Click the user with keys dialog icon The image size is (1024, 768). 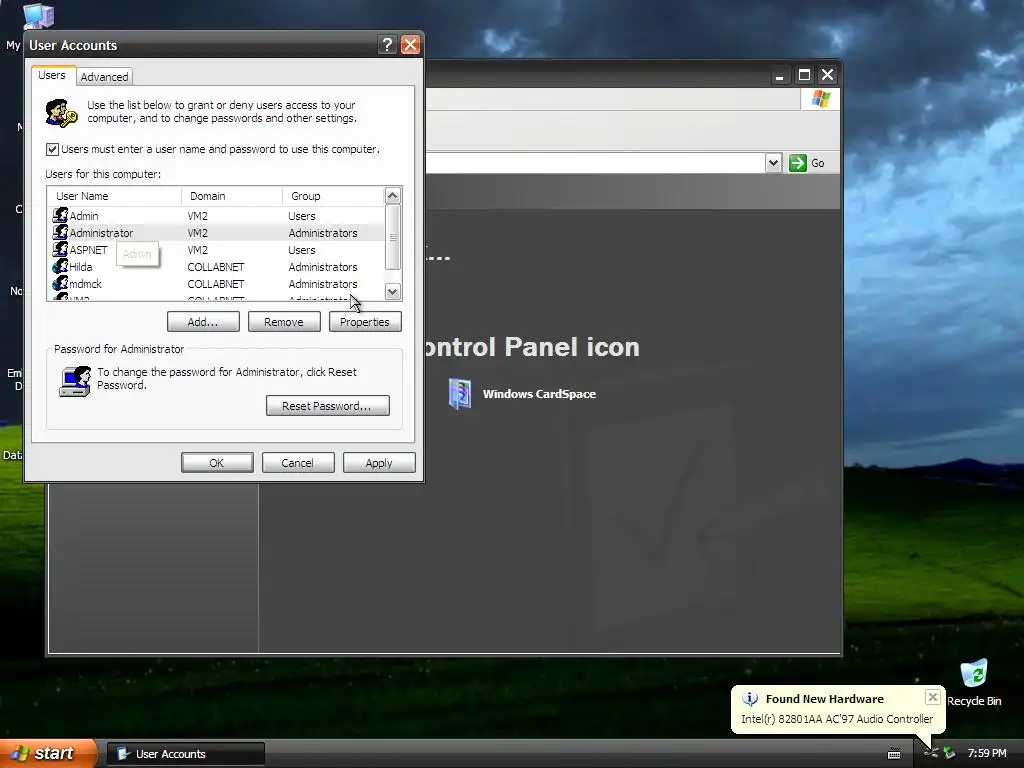pyautogui.click(x=61, y=112)
